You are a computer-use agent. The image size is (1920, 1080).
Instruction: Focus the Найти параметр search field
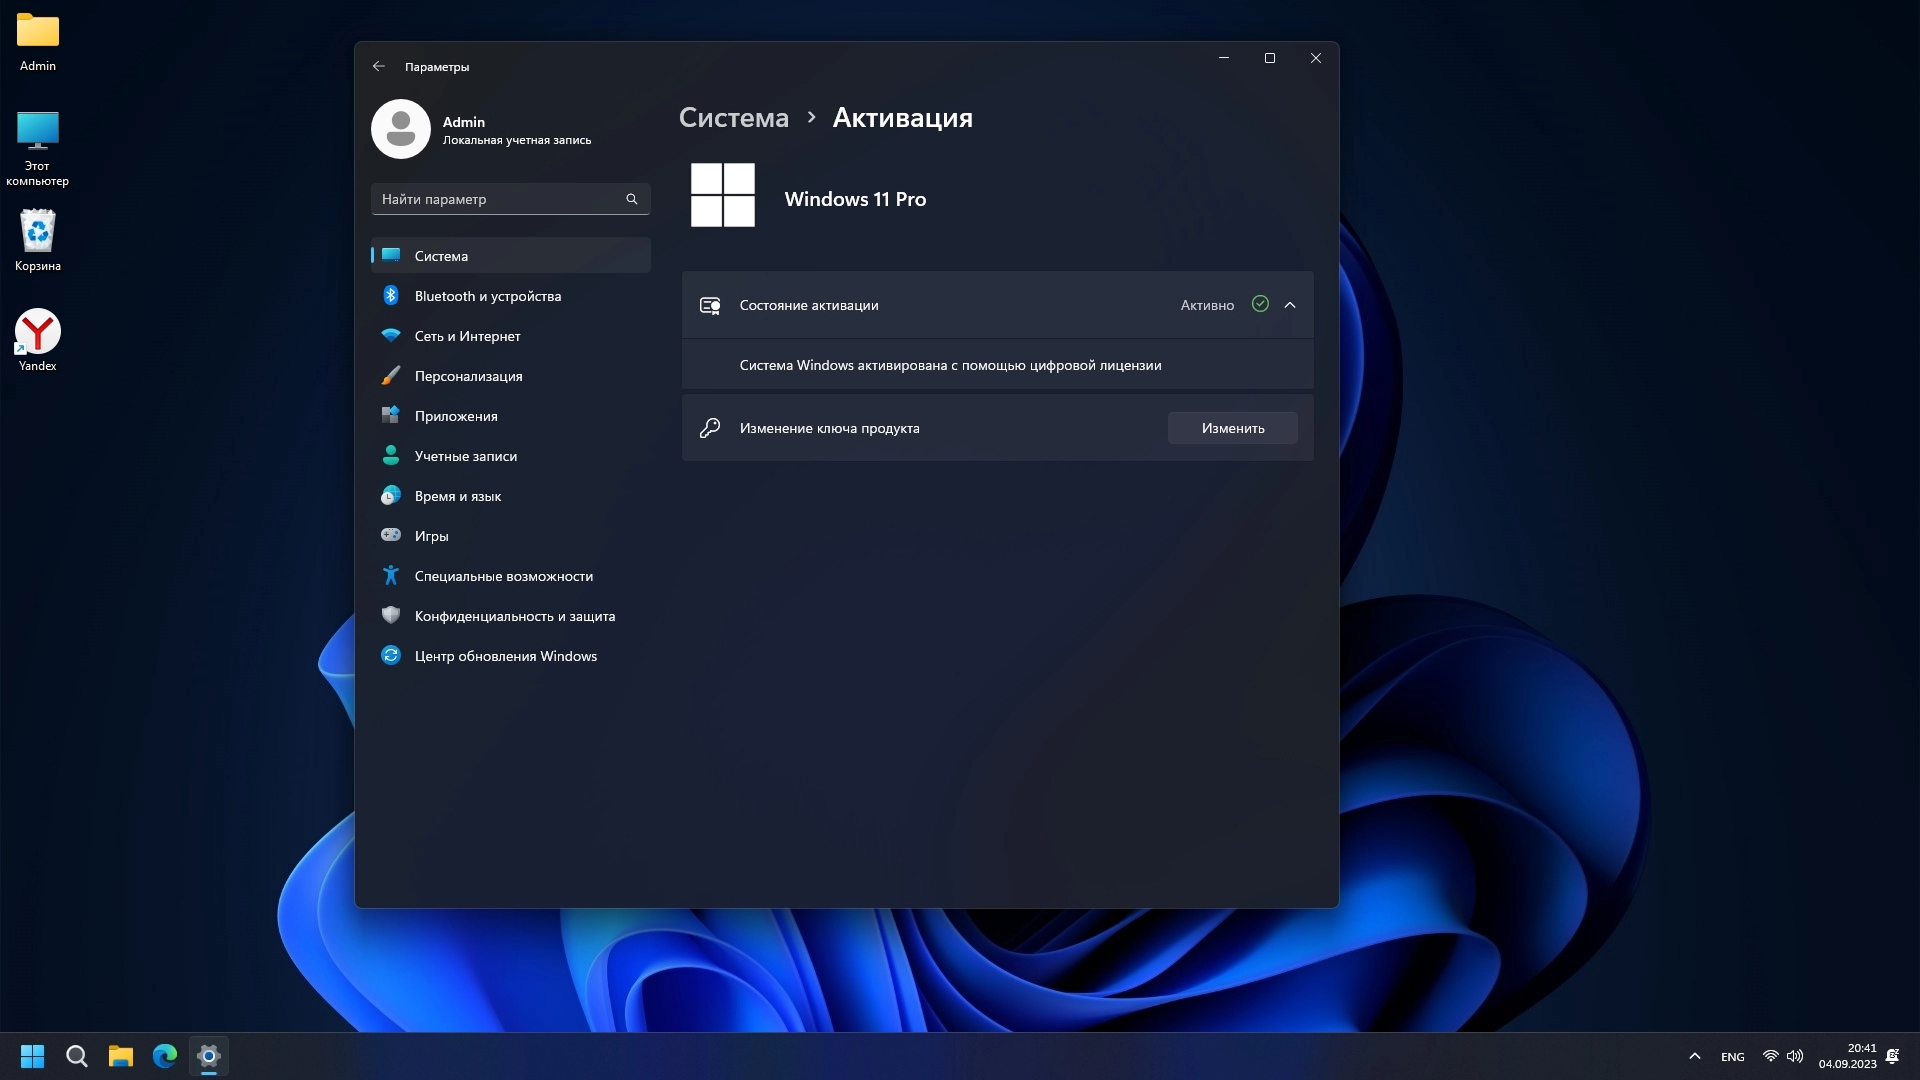click(x=497, y=199)
